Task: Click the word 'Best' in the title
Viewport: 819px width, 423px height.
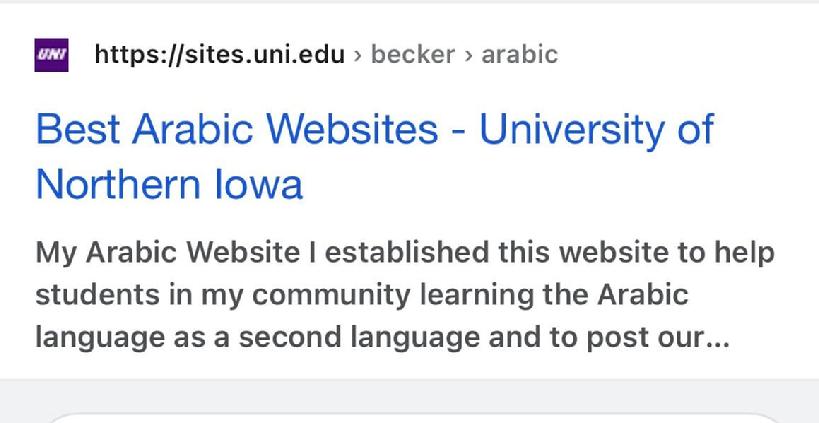Action: click(78, 129)
